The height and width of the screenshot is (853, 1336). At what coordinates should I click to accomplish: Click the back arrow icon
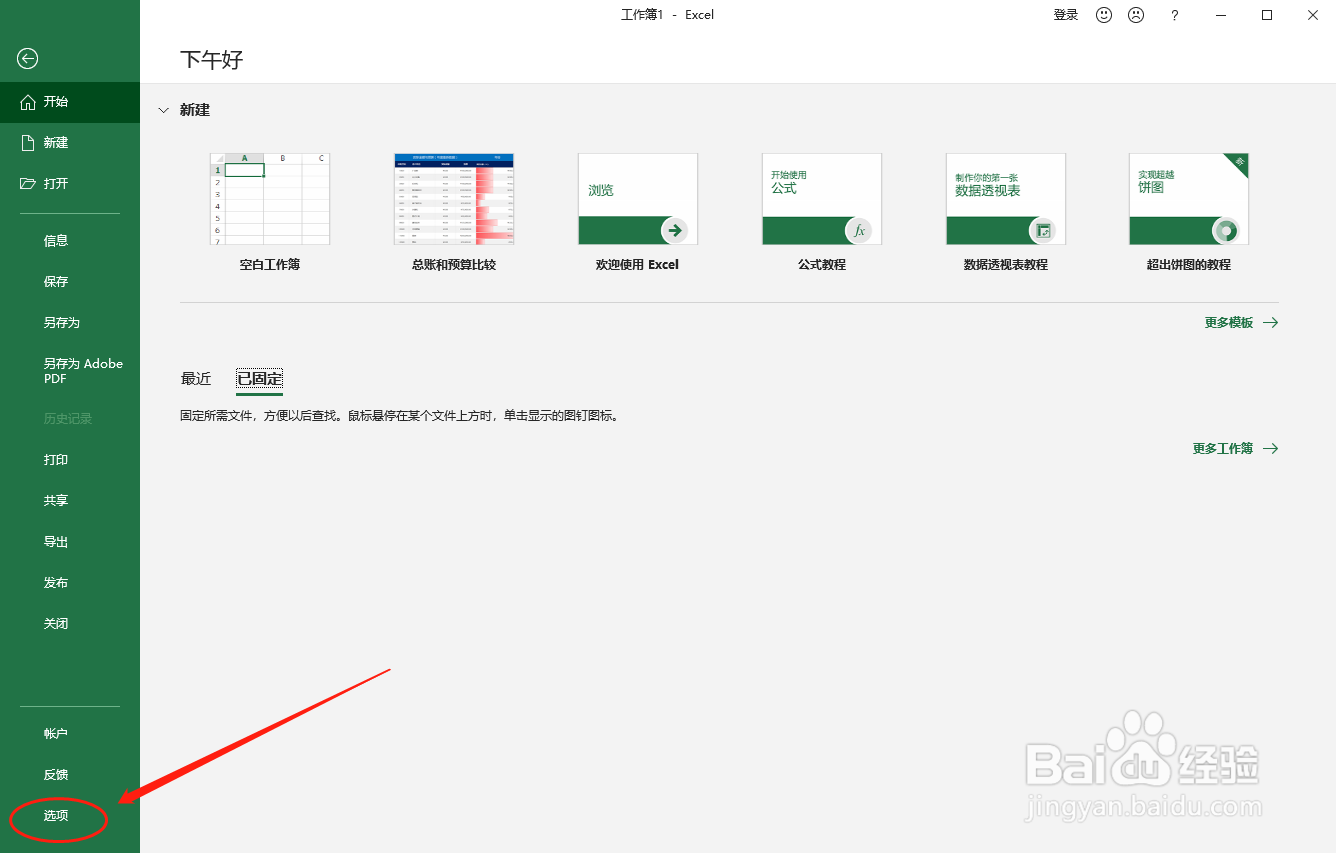pyautogui.click(x=28, y=59)
